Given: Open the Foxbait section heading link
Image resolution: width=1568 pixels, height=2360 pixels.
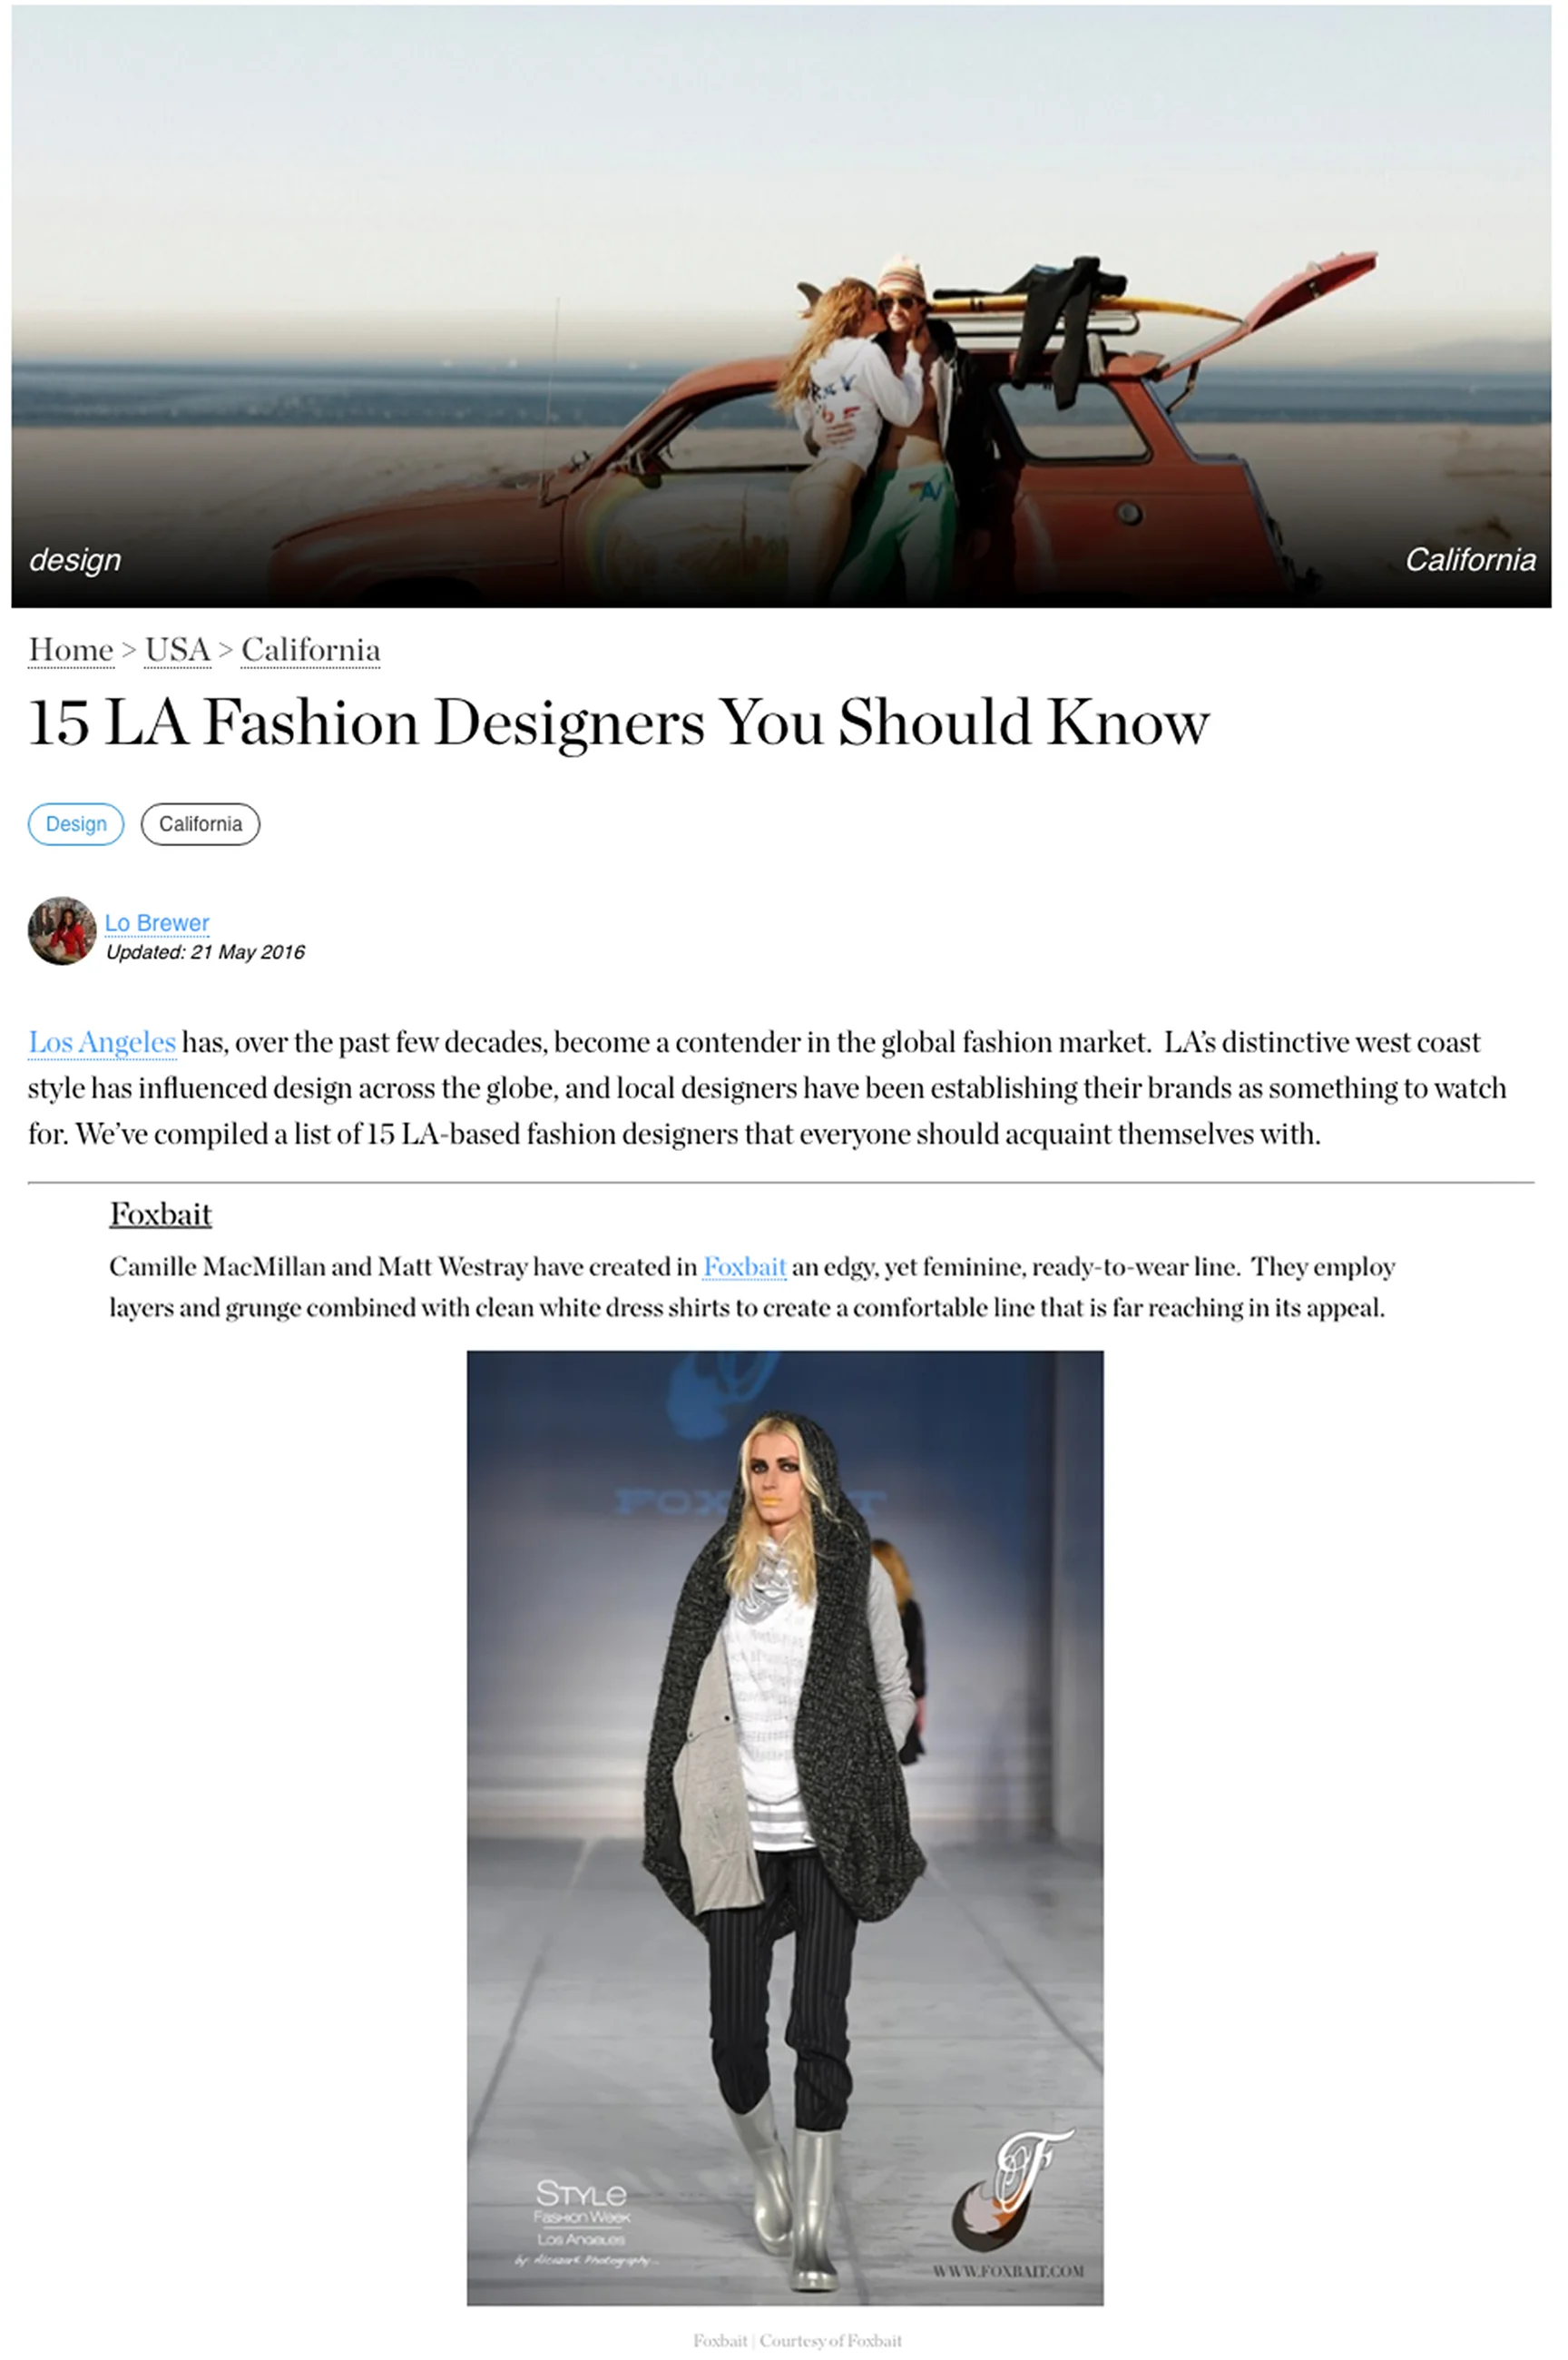Looking at the screenshot, I should pos(160,1214).
